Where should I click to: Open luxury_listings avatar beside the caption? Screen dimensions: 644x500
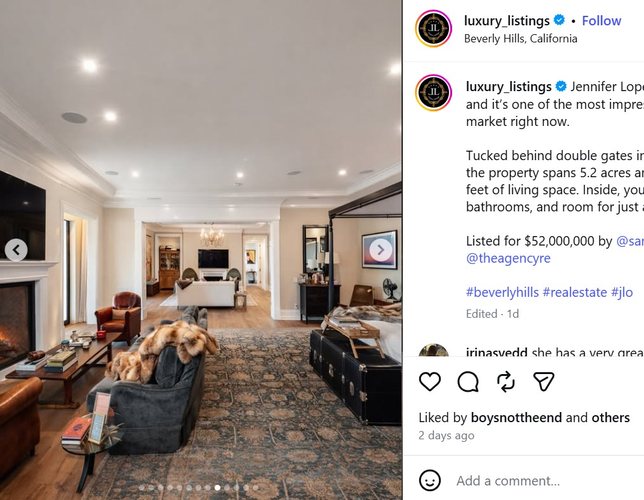pyautogui.click(x=433, y=93)
